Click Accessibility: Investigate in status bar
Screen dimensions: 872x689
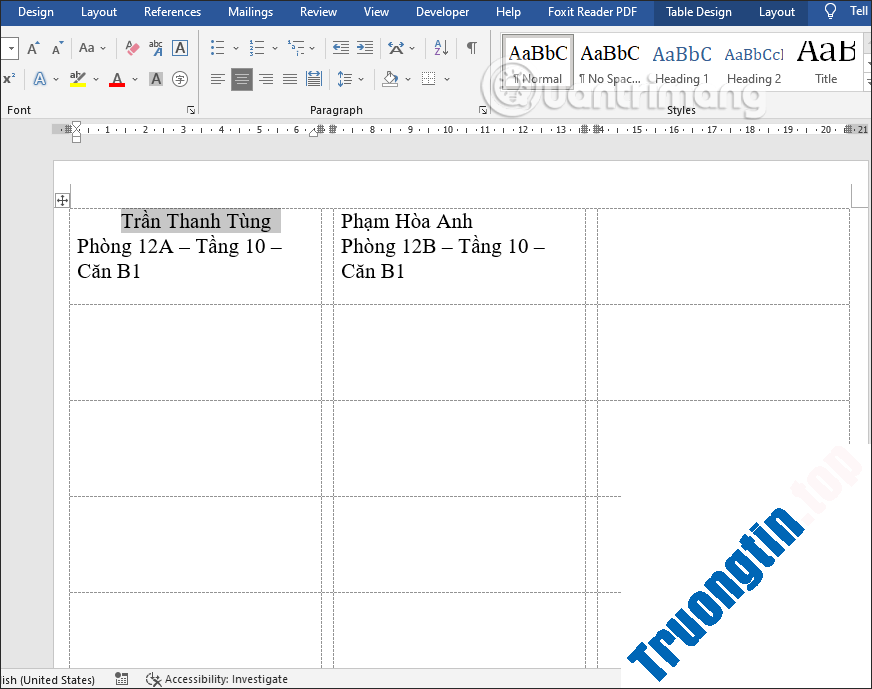[217, 679]
